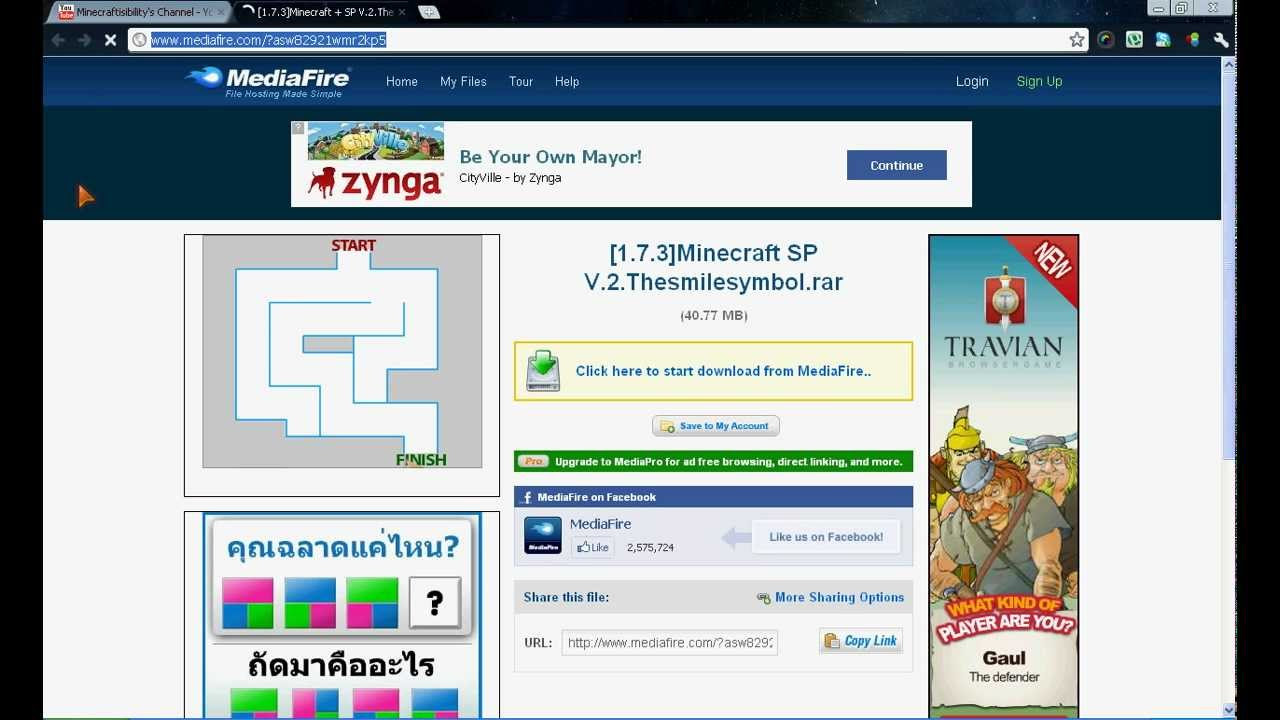Open the uTorrent extension icon
This screenshot has width=1280, height=720.
(x=1134, y=40)
